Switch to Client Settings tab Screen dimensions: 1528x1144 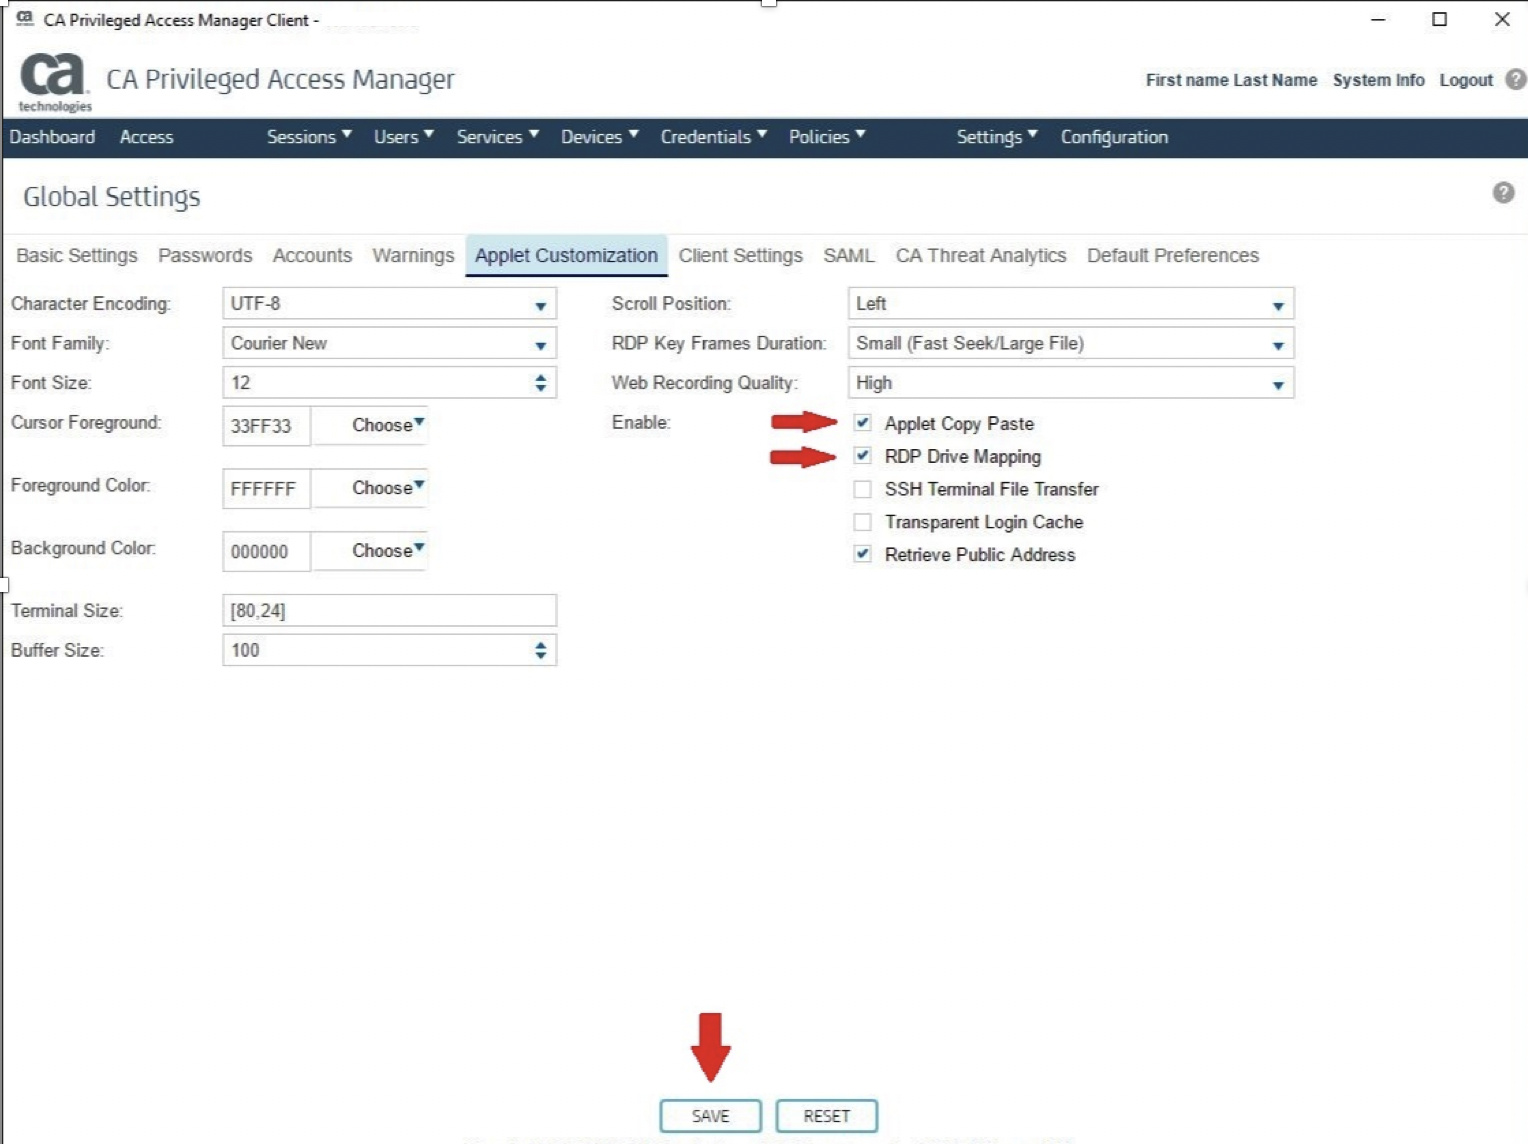741,256
